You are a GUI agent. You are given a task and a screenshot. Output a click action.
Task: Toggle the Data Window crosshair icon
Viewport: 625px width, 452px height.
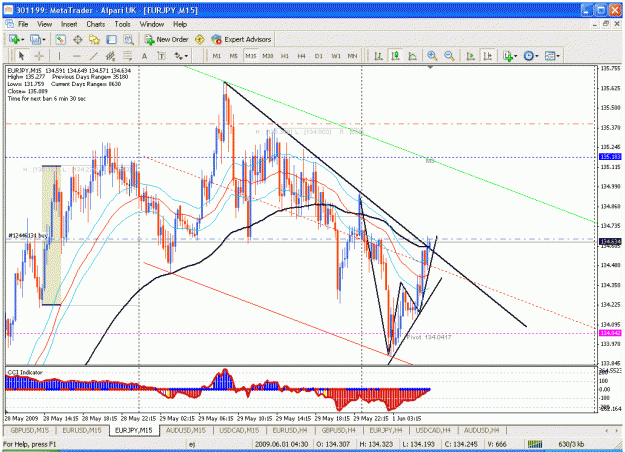(x=77, y=39)
